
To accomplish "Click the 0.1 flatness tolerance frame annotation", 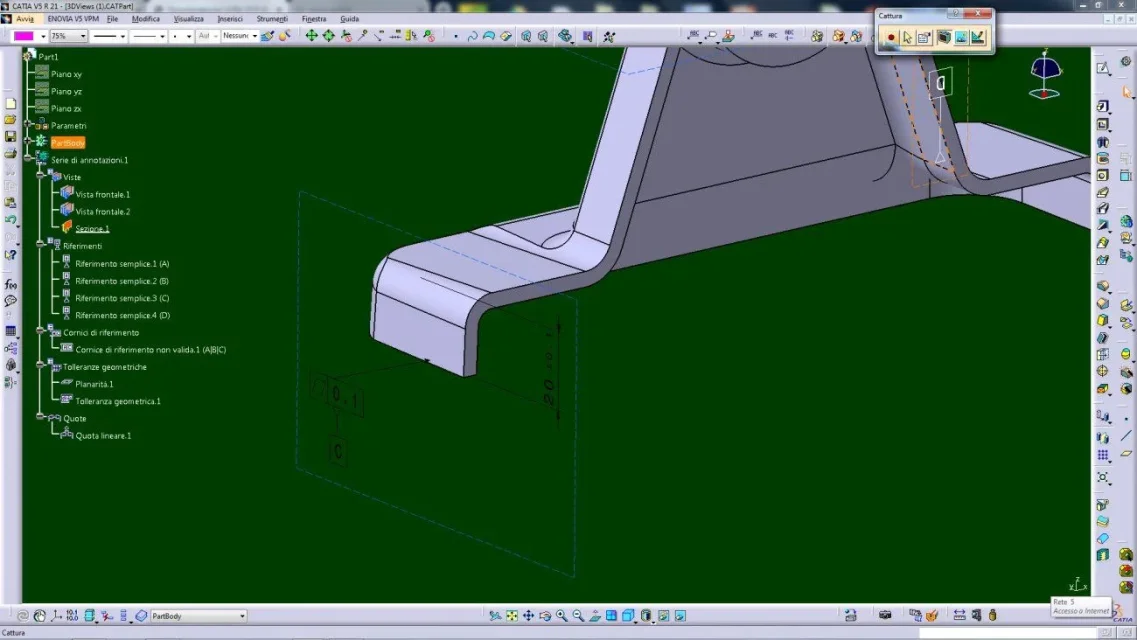I will pyautogui.click(x=336, y=395).
